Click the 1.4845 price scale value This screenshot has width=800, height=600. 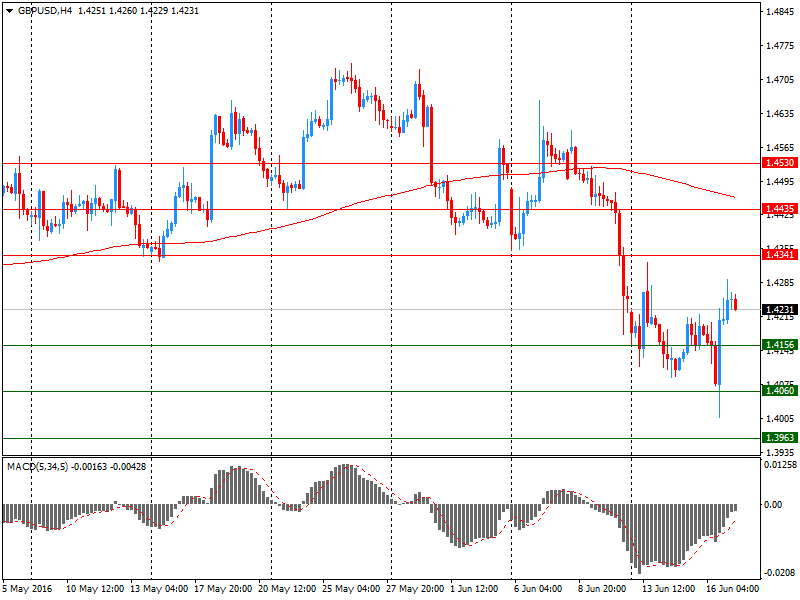(x=780, y=12)
